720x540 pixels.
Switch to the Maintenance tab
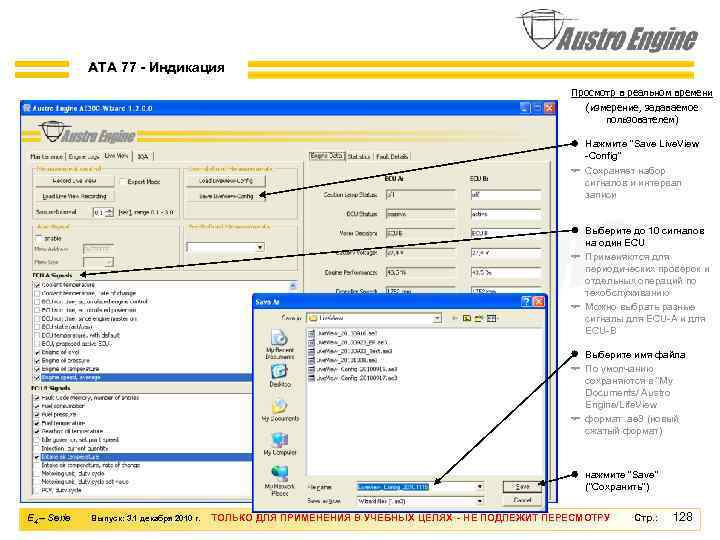coord(47,157)
